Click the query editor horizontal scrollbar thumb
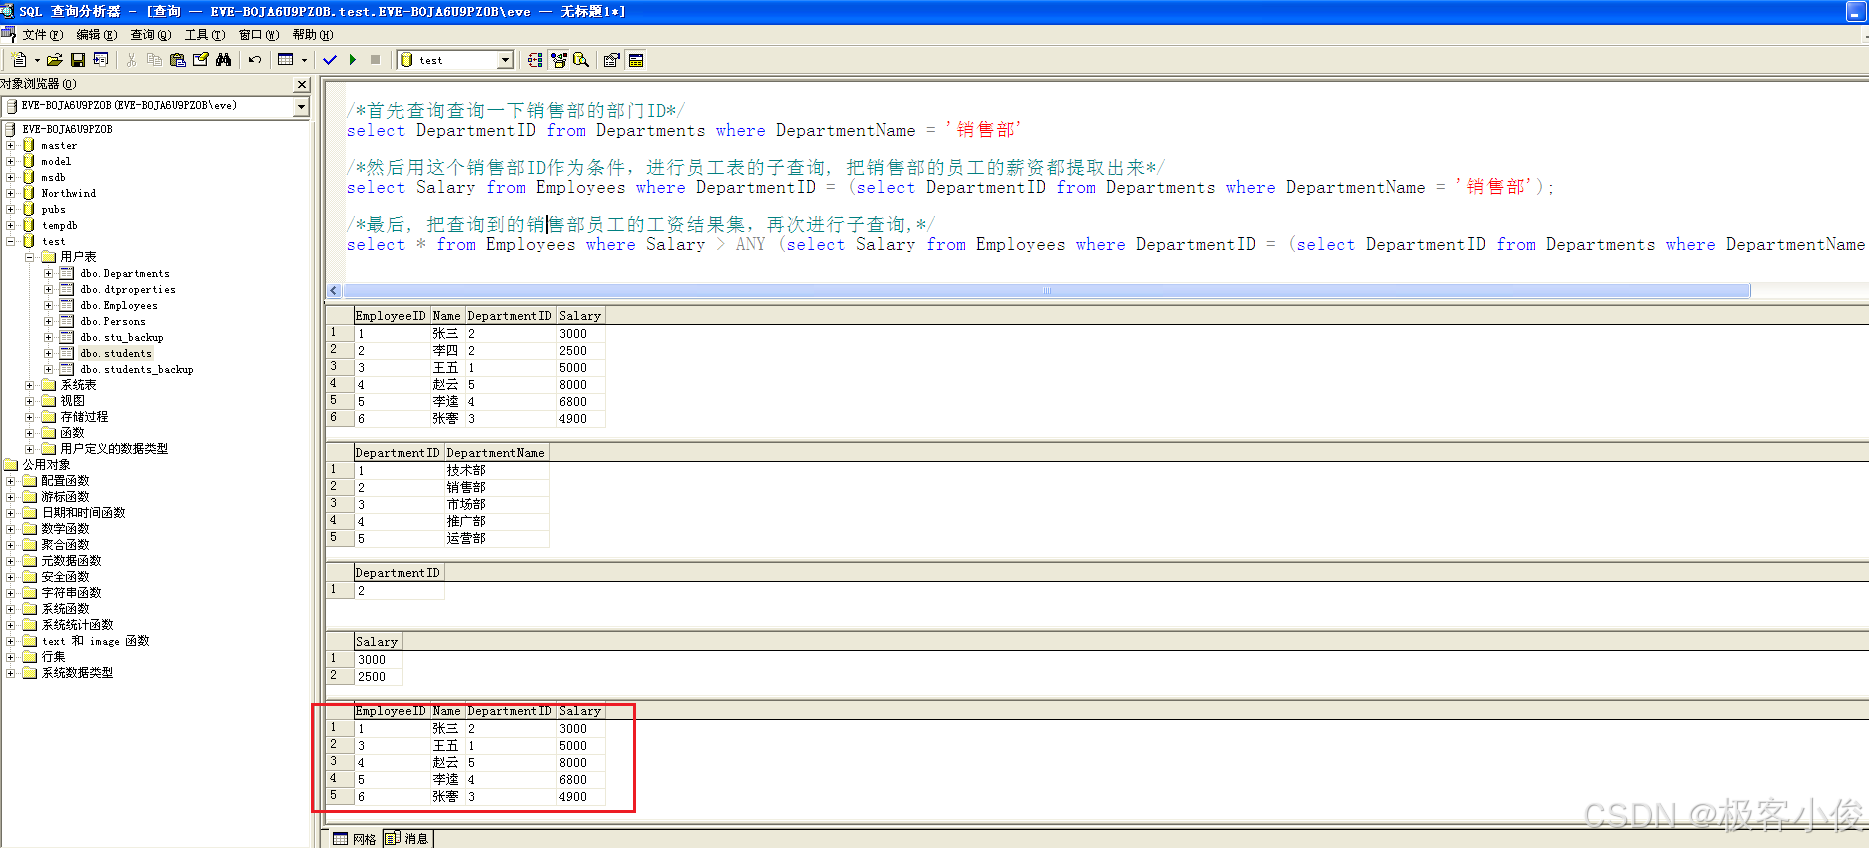Screen dimensions: 1869x848 (1046, 291)
